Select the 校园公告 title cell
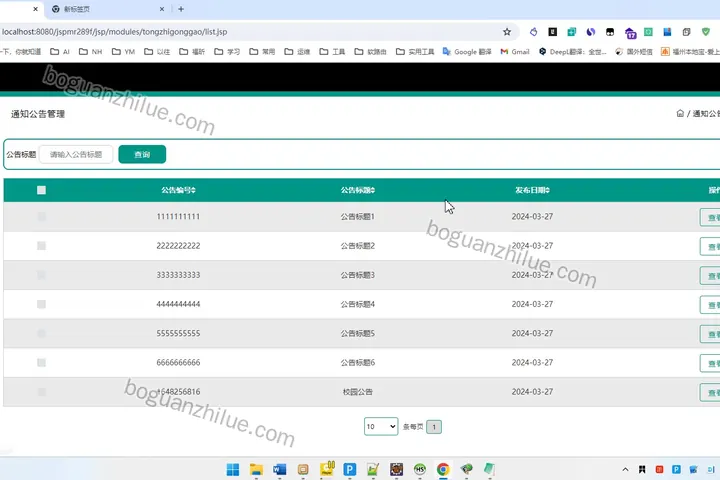Viewport: 720px width, 480px height. tap(358, 392)
